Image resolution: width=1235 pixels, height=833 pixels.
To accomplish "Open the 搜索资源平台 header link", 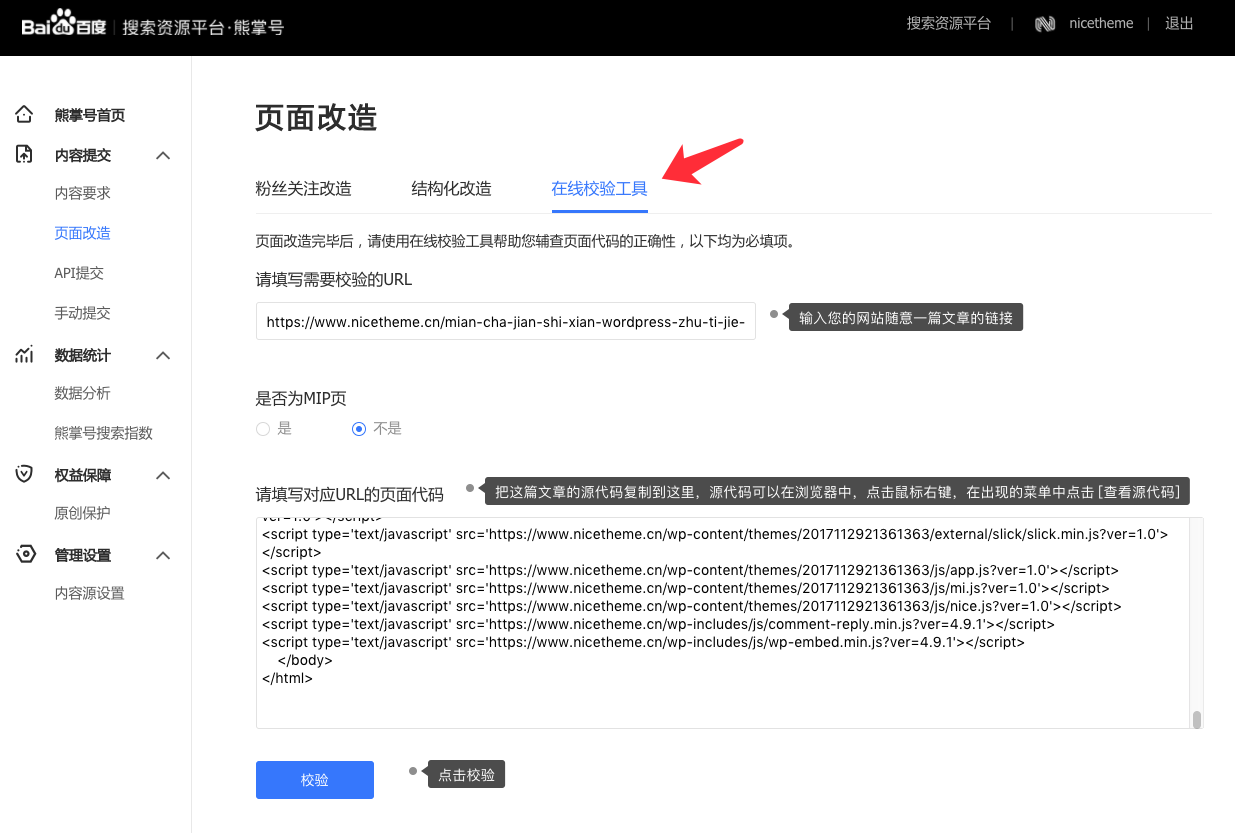I will click(x=949, y=23).
